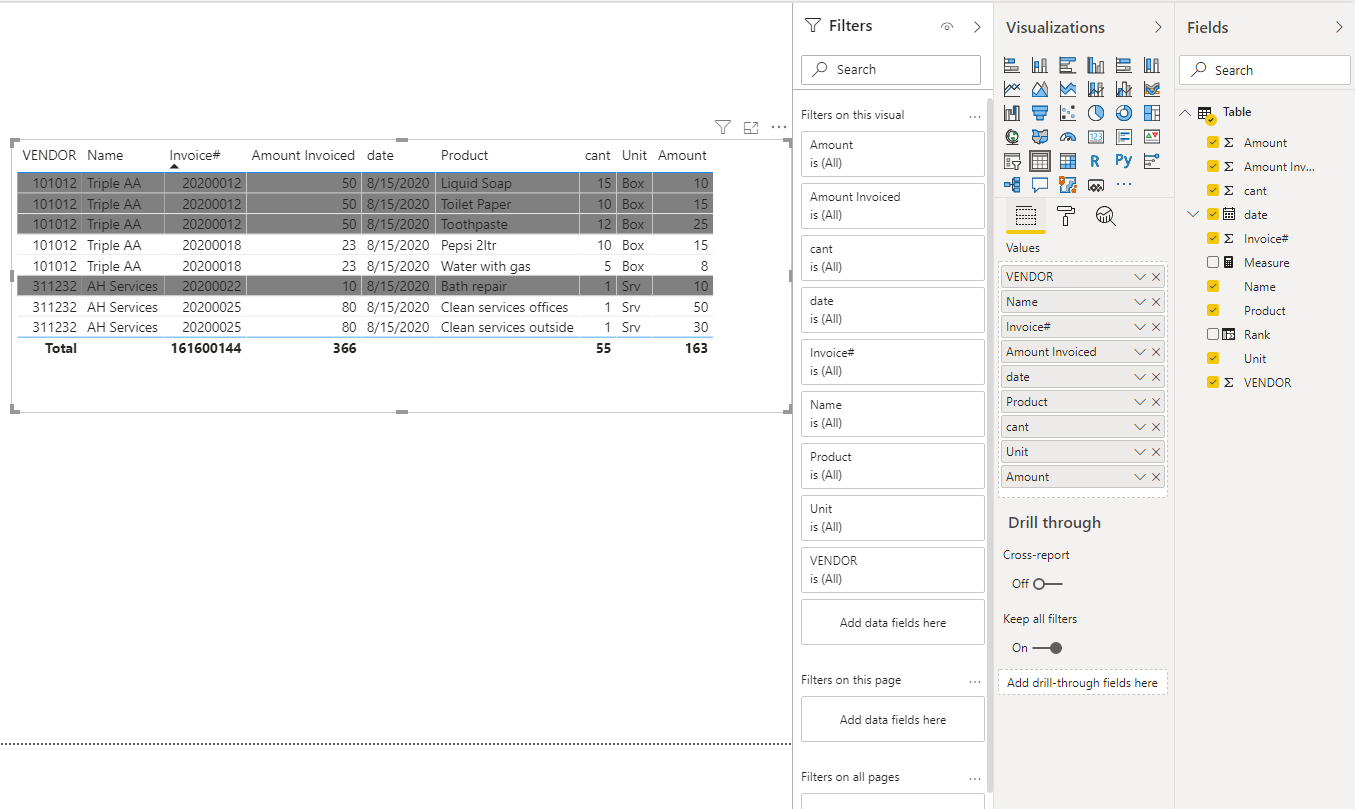Viewport: 1355px width, 809px height.
Task: Turn off the Keep all filters toggle
Action: pyautogui.click(x=1048, y=648)
